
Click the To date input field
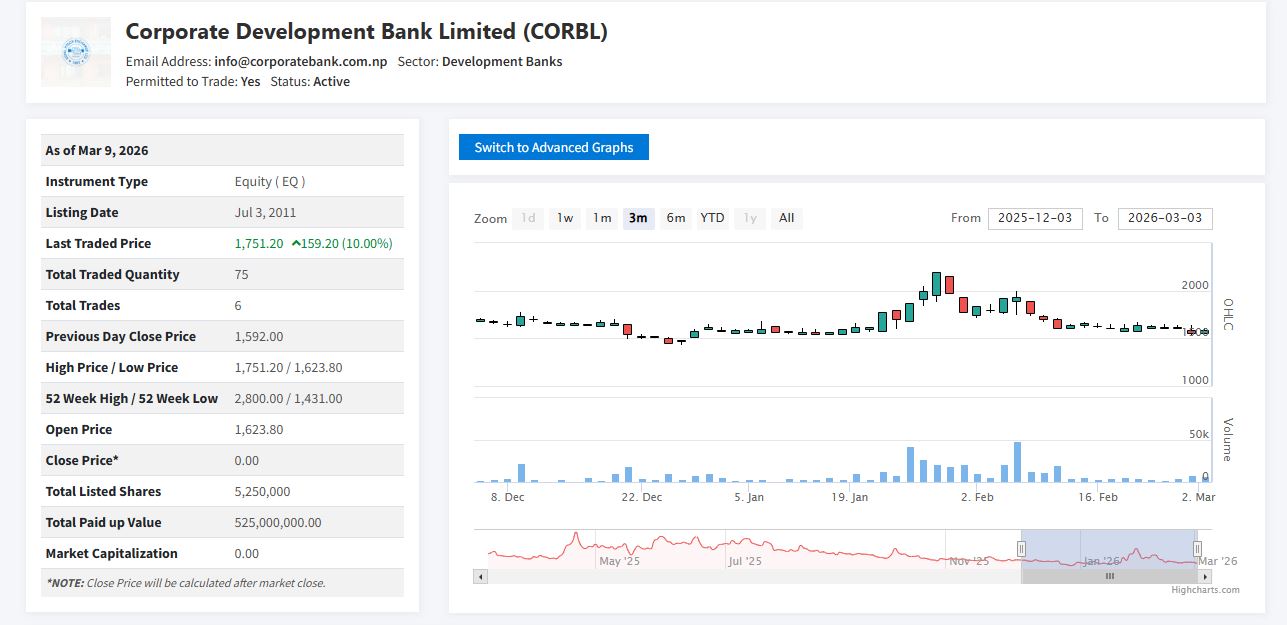pyautogui.click(x=1164, y=218)
